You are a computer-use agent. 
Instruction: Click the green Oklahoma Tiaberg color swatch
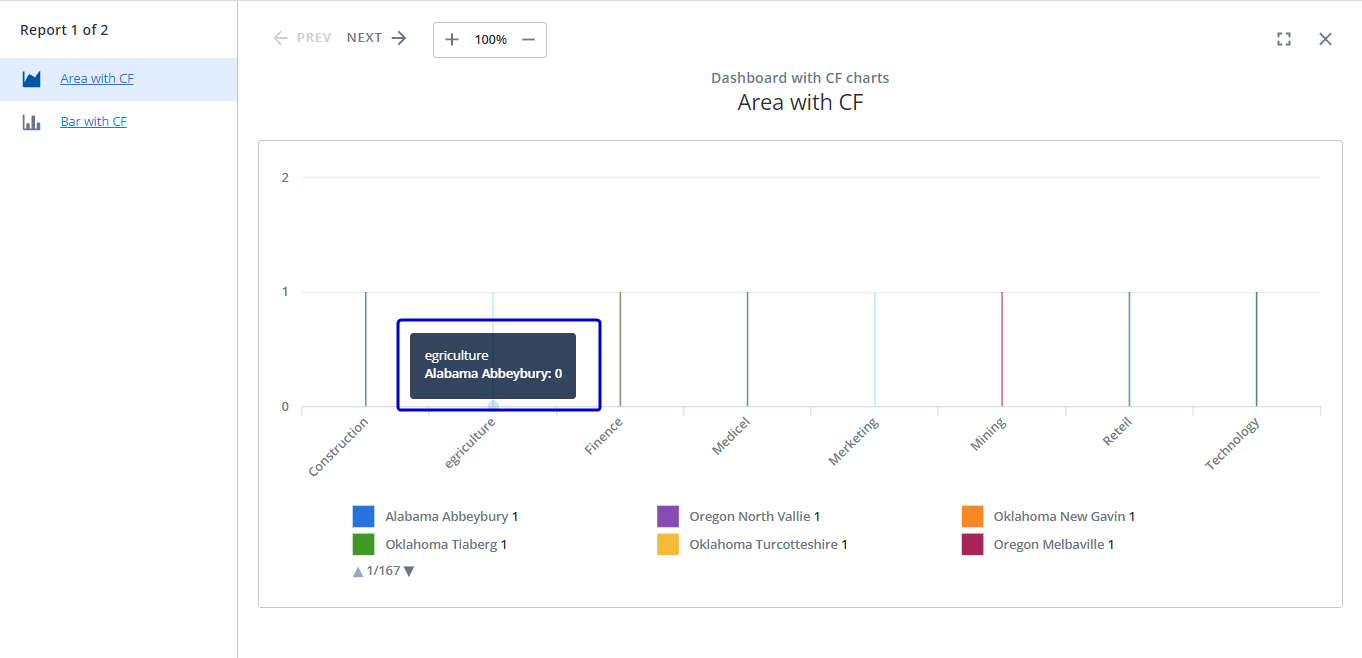[x=363, y=545]
